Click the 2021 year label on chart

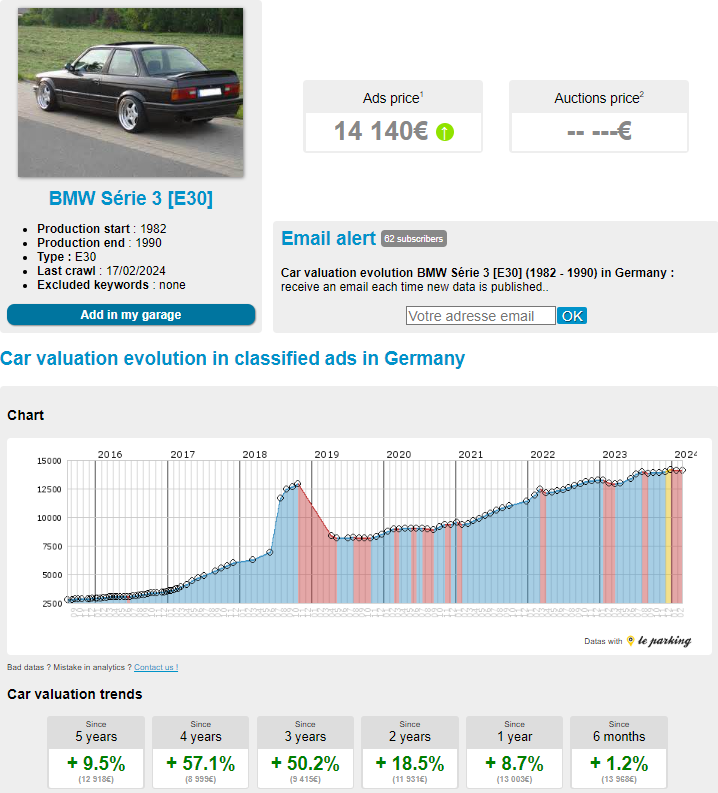coord(471,454)
